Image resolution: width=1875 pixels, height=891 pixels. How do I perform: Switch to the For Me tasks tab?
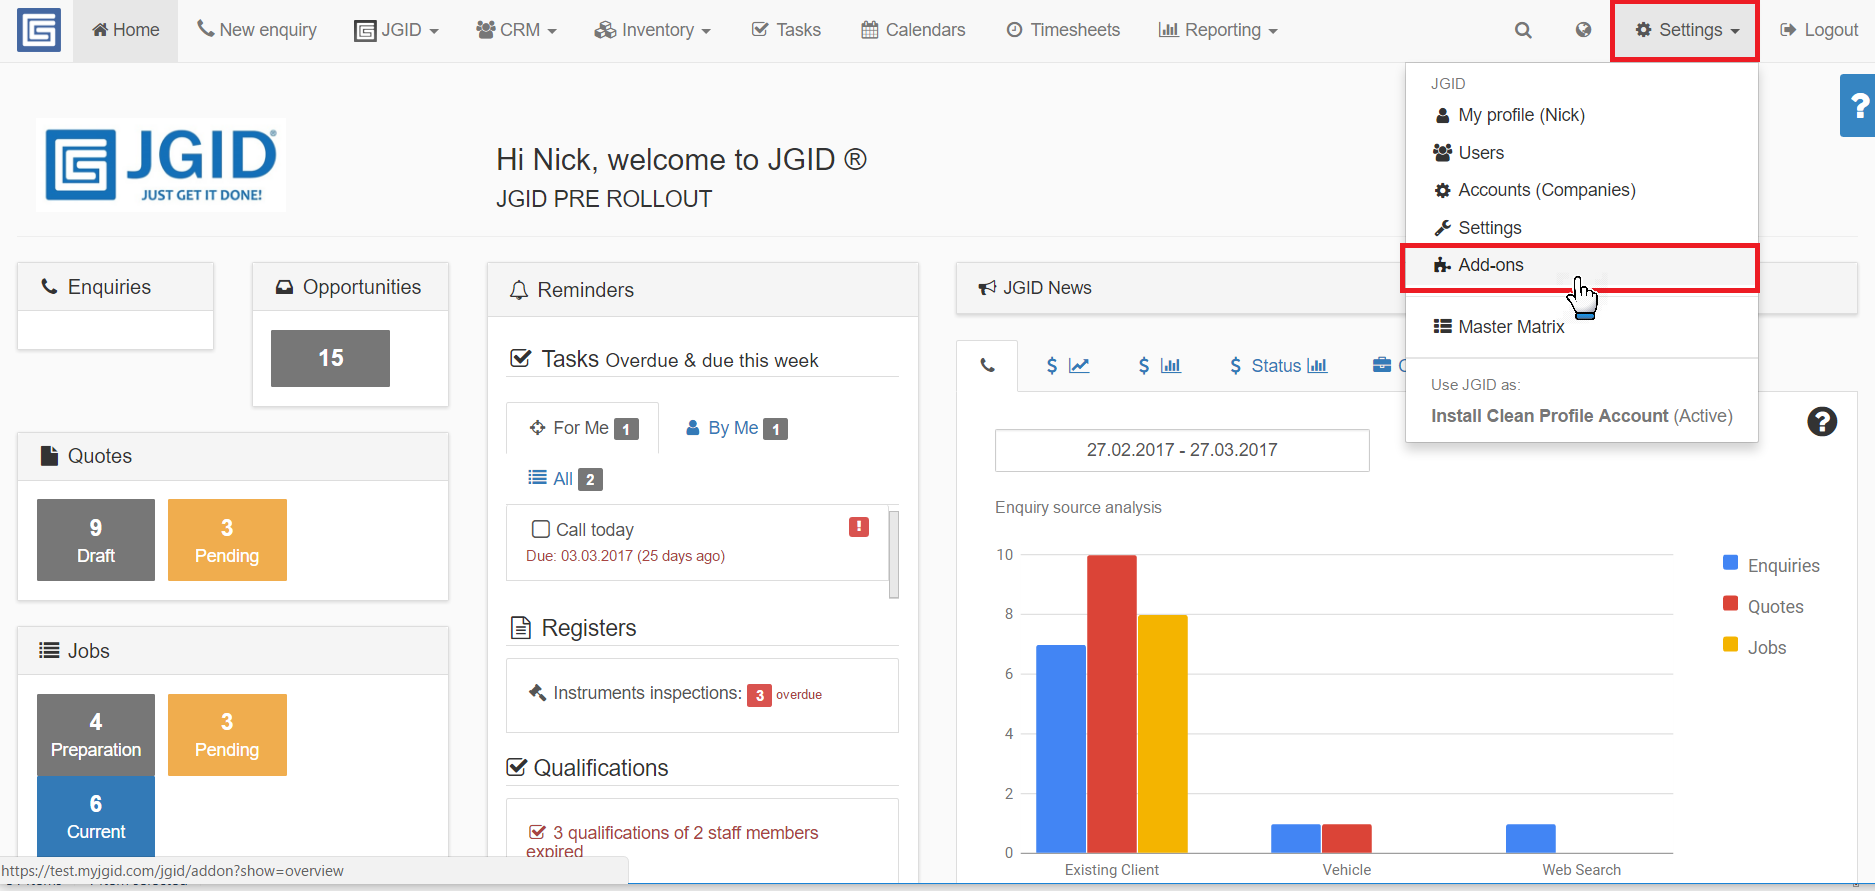click(583, 428)
